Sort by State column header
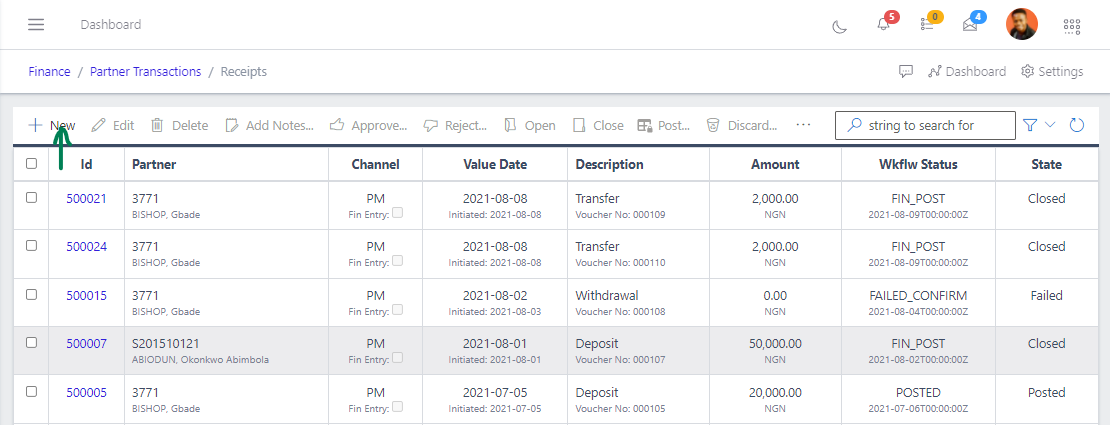This screenshot has width=1110, height=425. click(x=1046, y=164)
